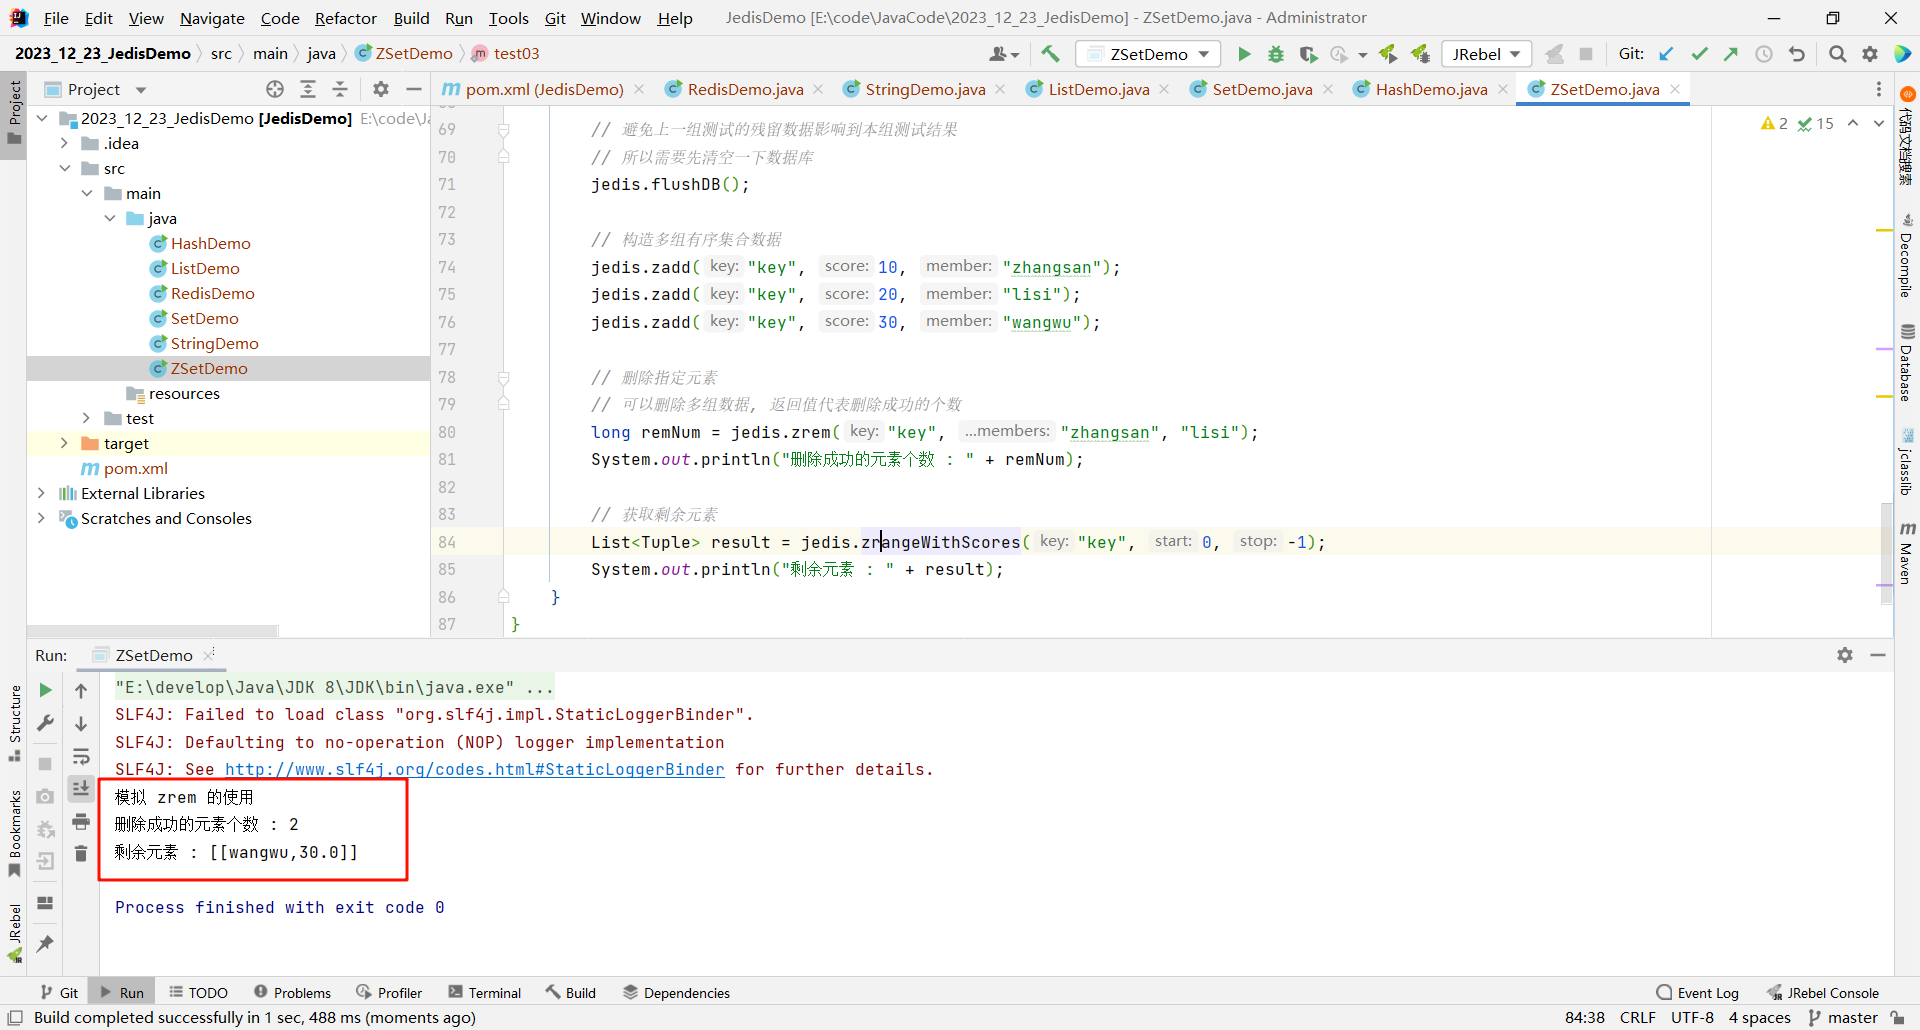Open Run panel settings gear
This screenshot has width=1920, height=1030.
1845,655
